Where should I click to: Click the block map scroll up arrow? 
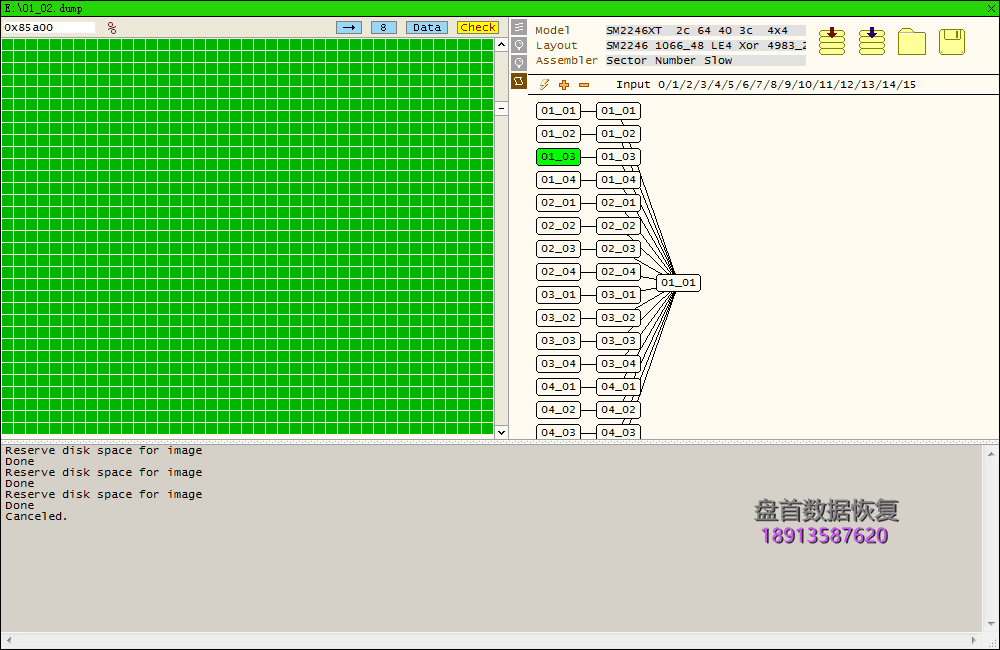click(x=501, y=45)
